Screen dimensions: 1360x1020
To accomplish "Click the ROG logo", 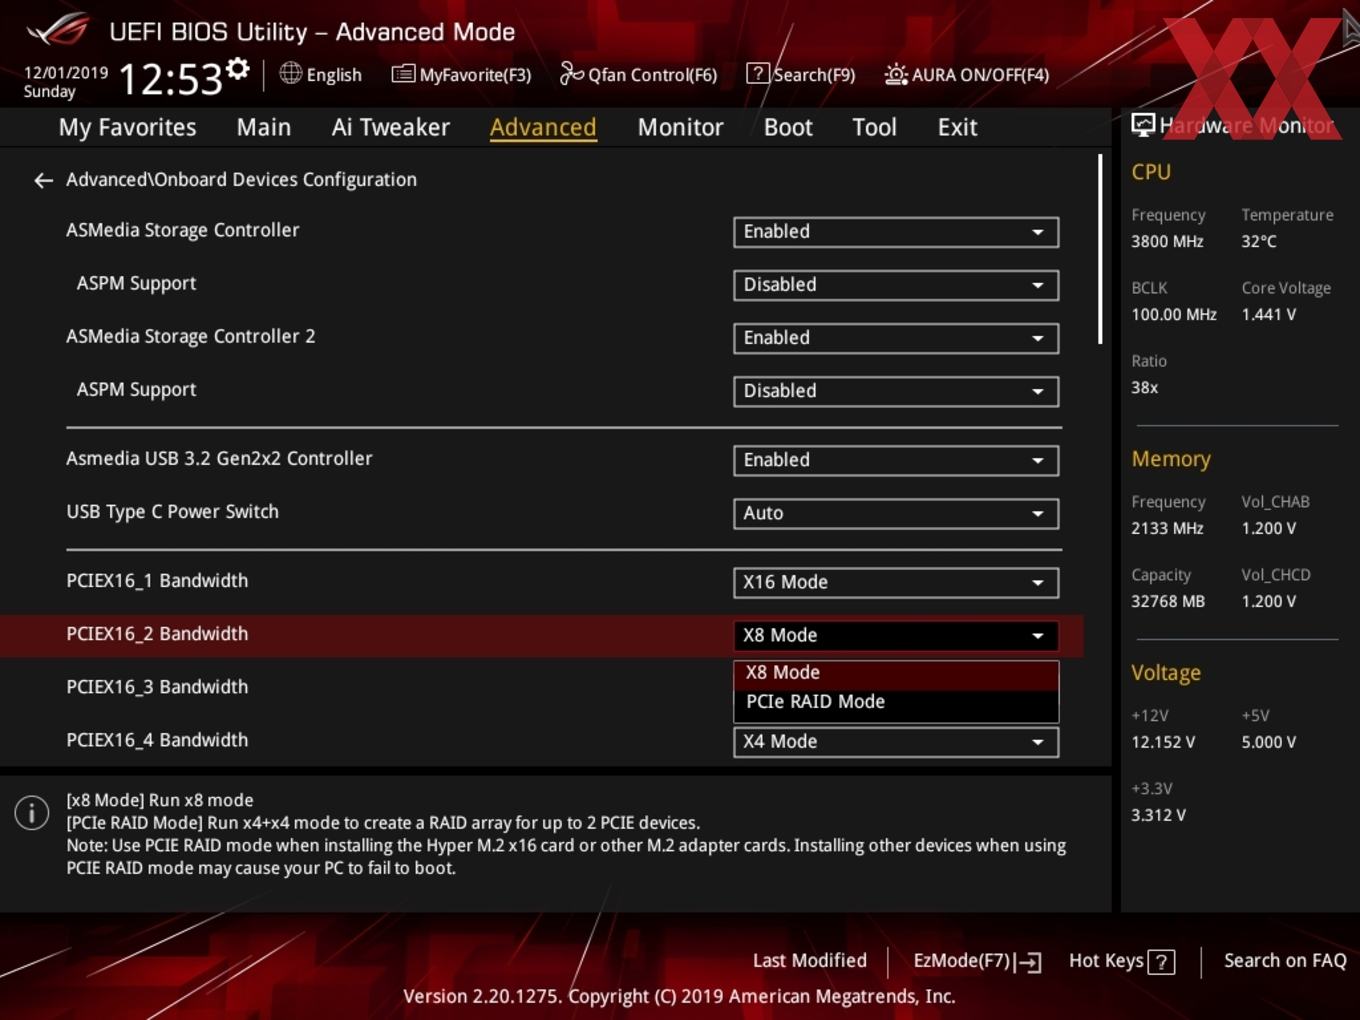I will click(x=58, y=30).
